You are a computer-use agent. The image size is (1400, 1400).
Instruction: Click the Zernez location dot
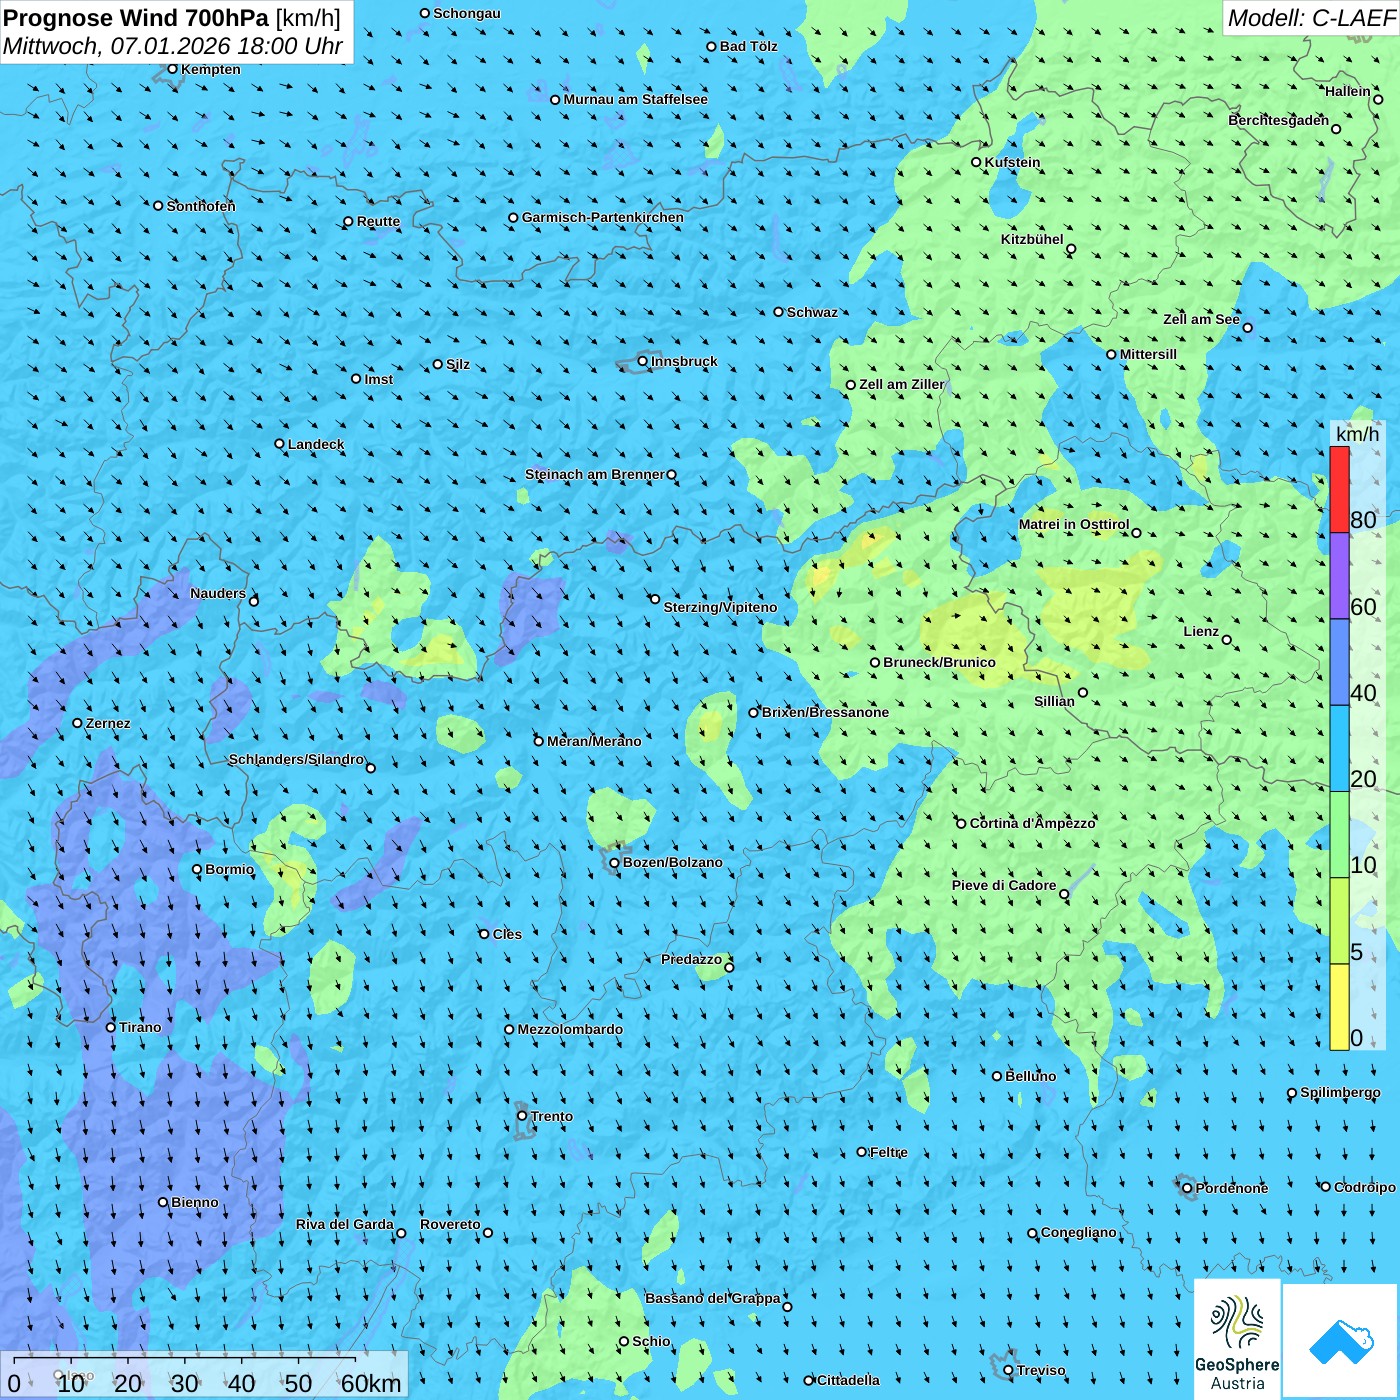77,723
